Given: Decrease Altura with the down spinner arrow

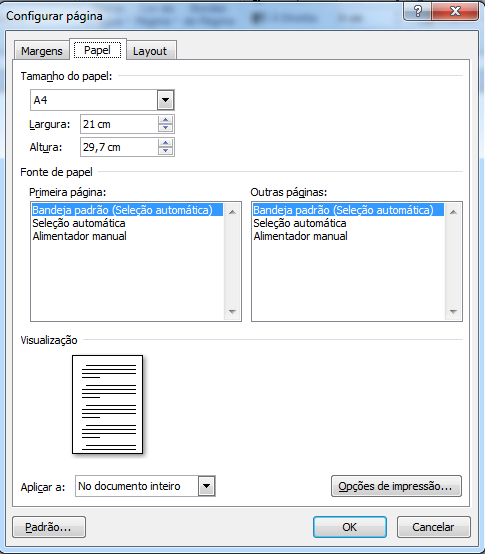Looking at the screenshot, I should 165,151.
